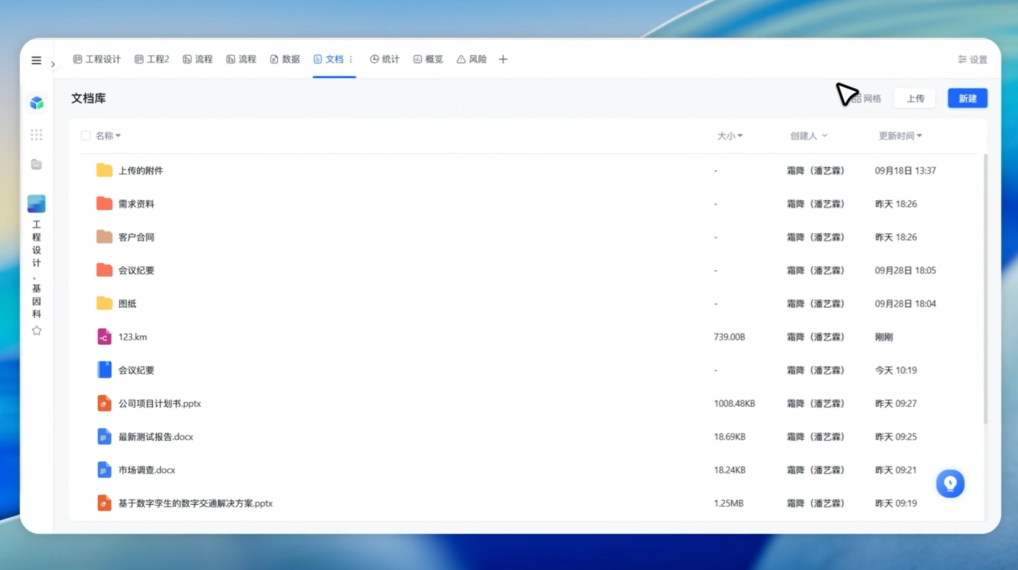Screen dimensions: 1018x570
Task: Click the vertical scrollbar of file list
Action: point(985,290)
